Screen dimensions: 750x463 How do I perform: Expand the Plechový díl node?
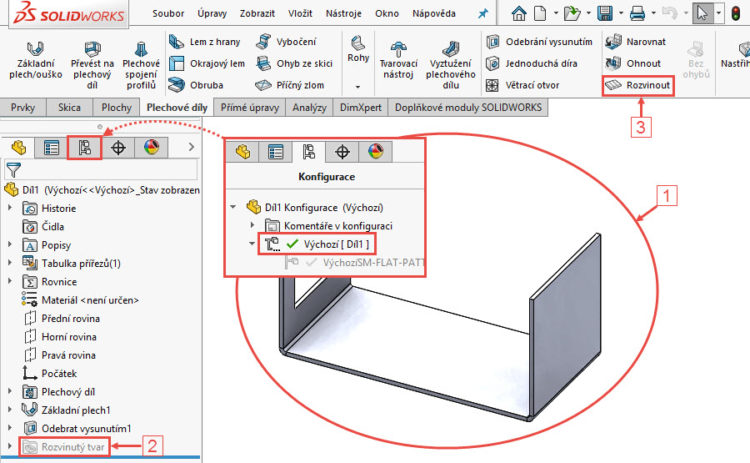tap(10, 391)
